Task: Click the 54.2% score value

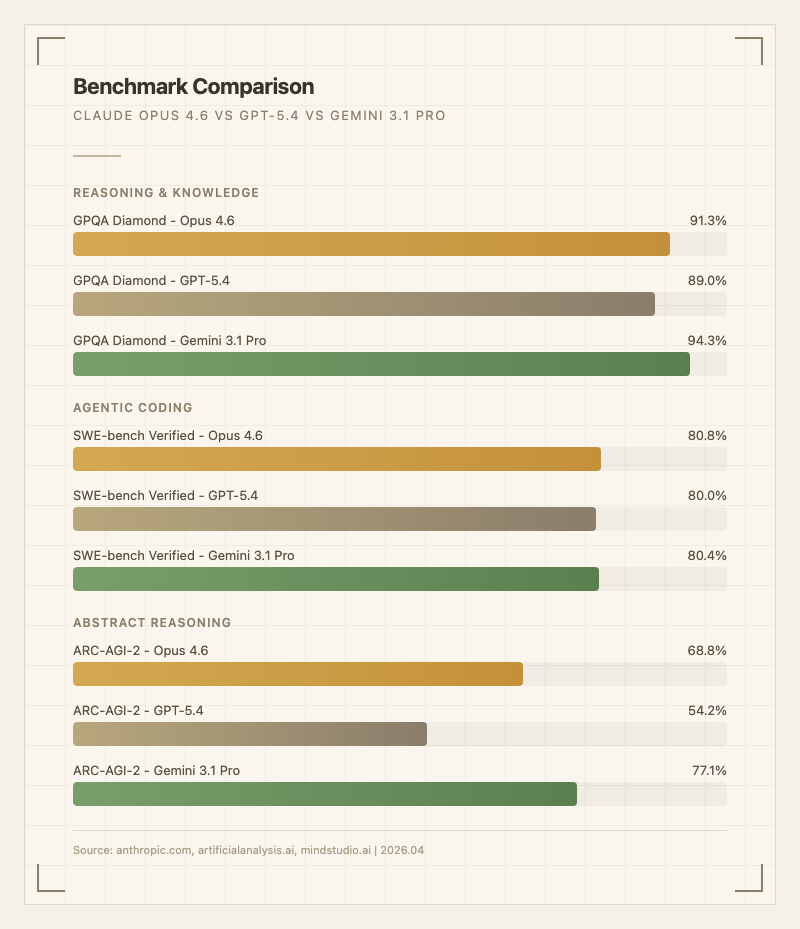Action: [707, 710]
